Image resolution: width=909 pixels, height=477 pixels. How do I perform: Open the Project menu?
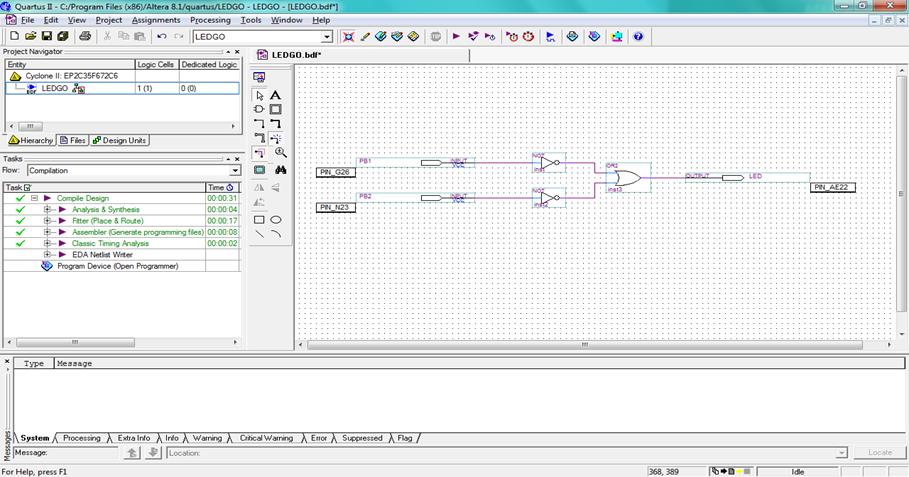[108, 20]
